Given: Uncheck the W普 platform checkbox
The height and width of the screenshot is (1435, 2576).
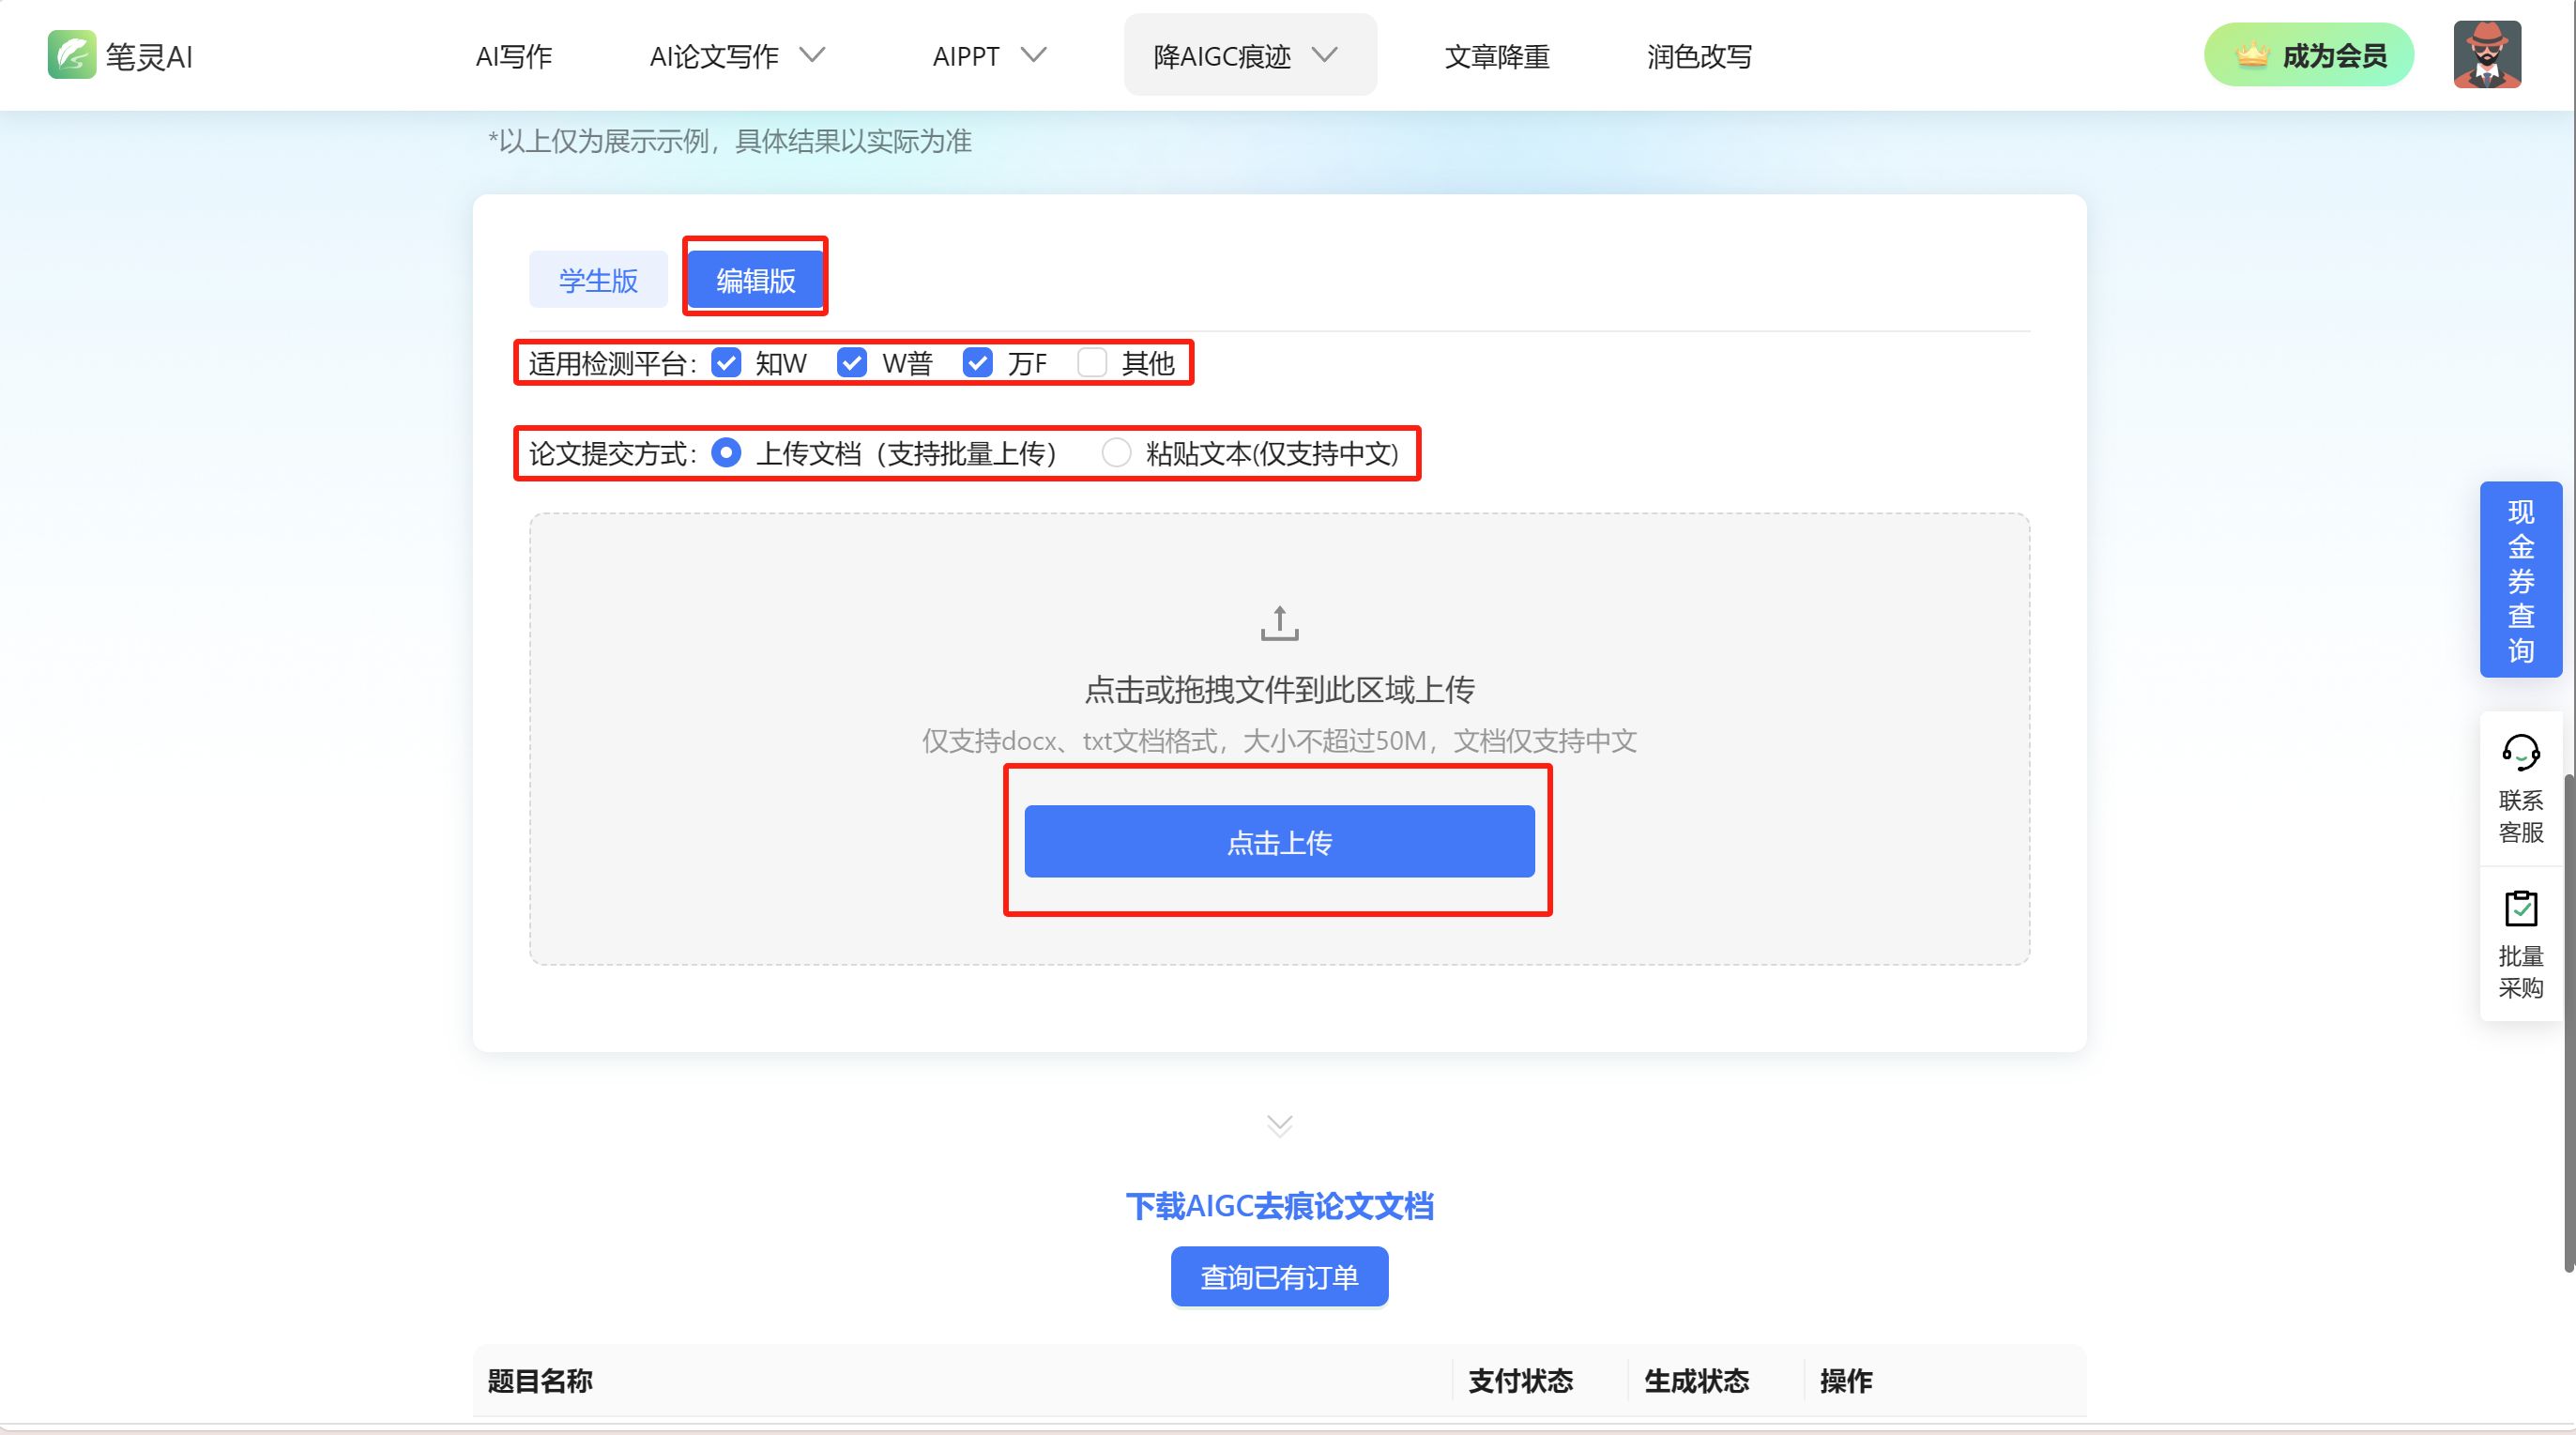Looking at the screenshot, I should pos(852,363).
